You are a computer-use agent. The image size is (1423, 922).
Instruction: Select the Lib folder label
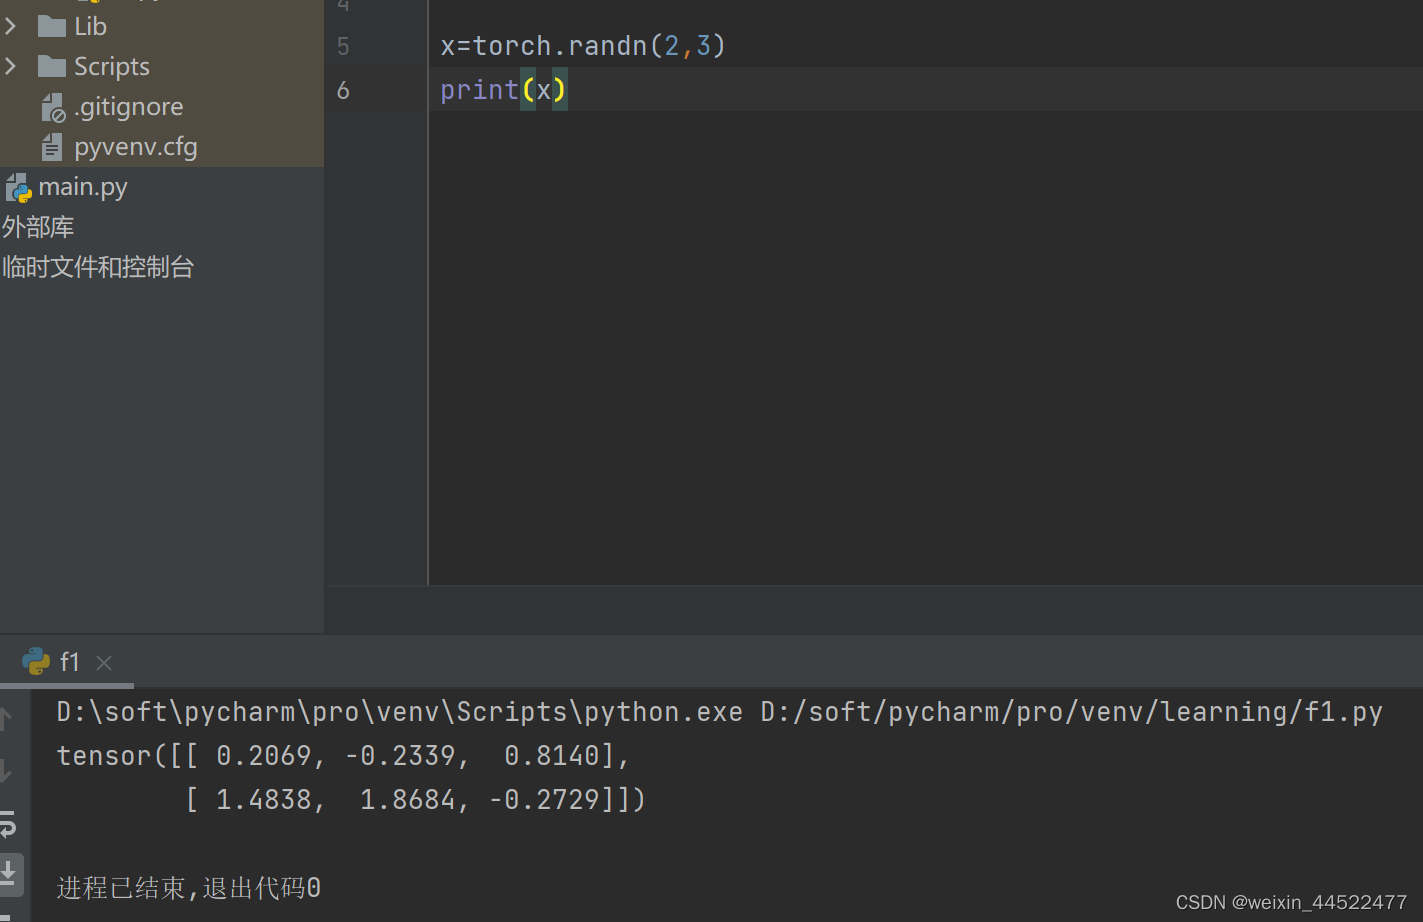(90, 26)
